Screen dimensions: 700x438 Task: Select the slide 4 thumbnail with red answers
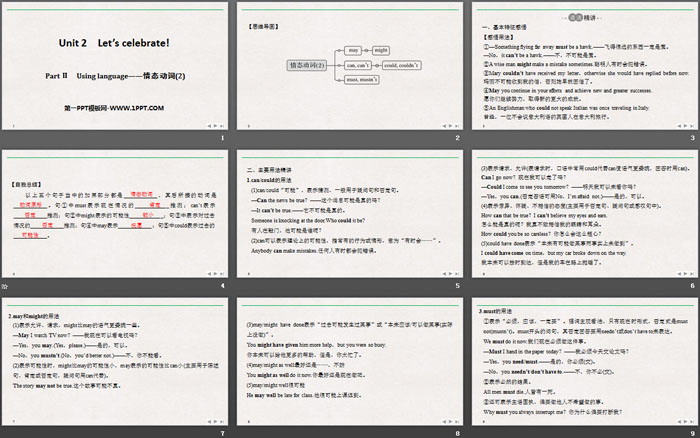tap(115, 214)
